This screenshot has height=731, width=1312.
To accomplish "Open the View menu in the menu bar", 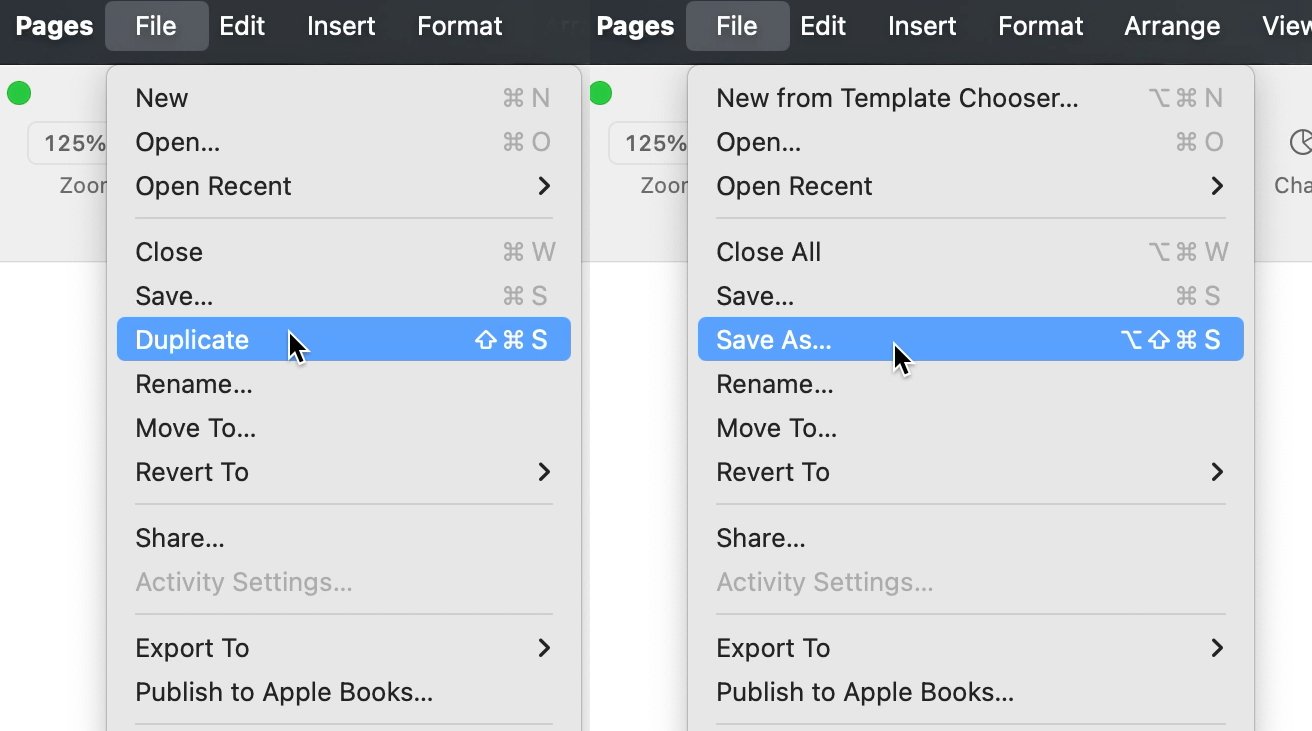I will pos(1286,26).
